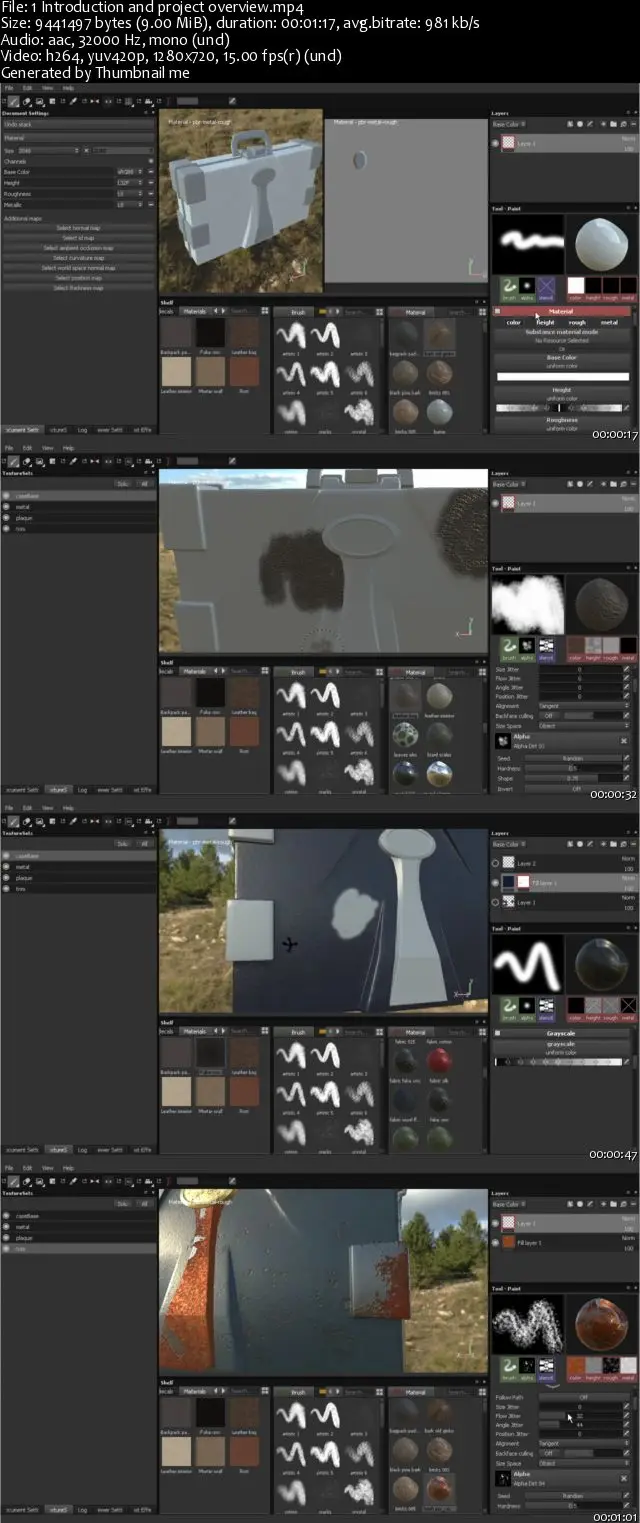
Task: Toggle plaque radio in 00:00:47 TextureSets list
Action: point(7,878)
